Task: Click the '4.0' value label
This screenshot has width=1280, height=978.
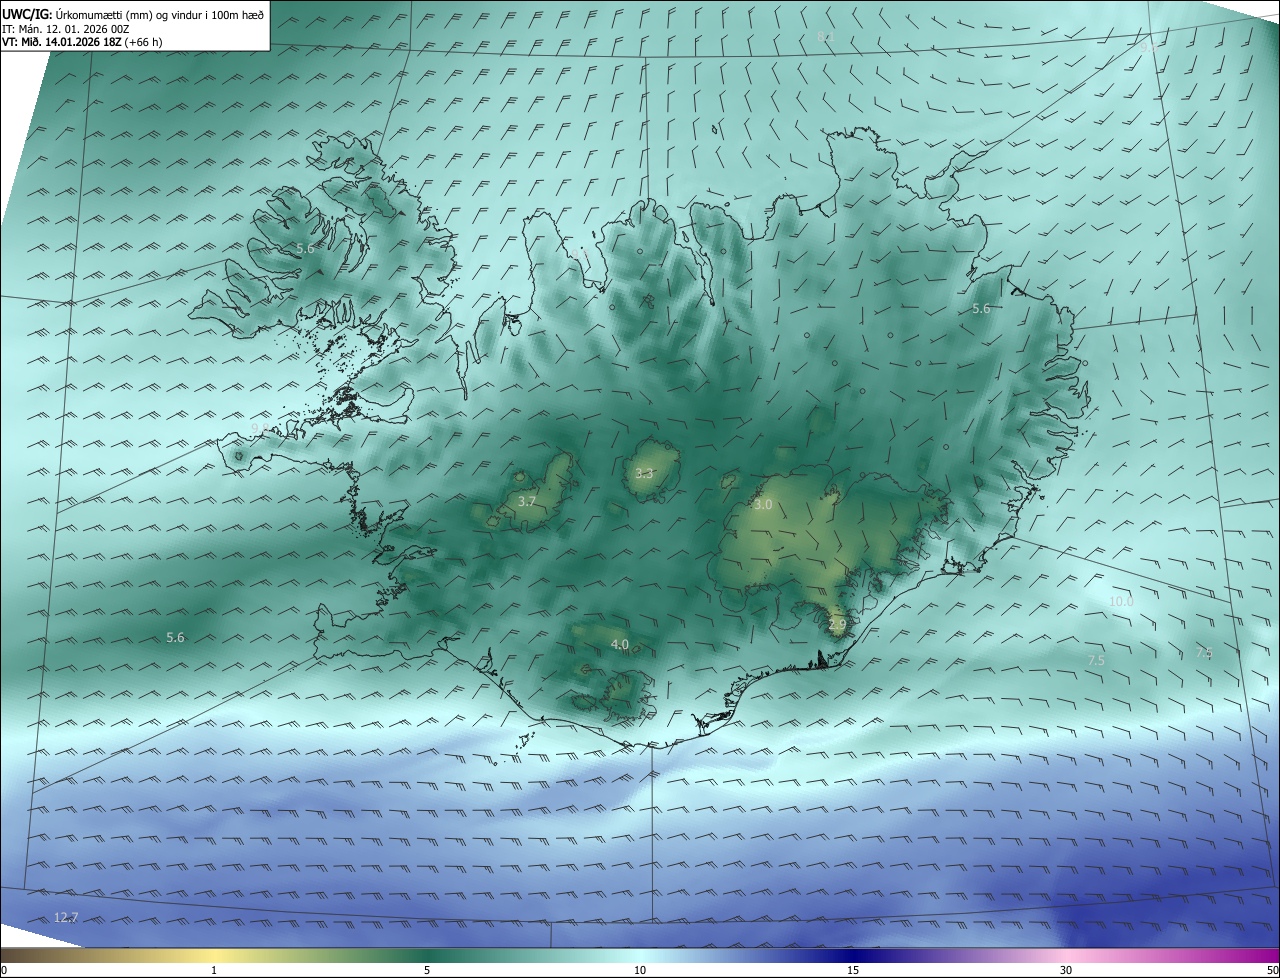Action: tap(620, 645)
